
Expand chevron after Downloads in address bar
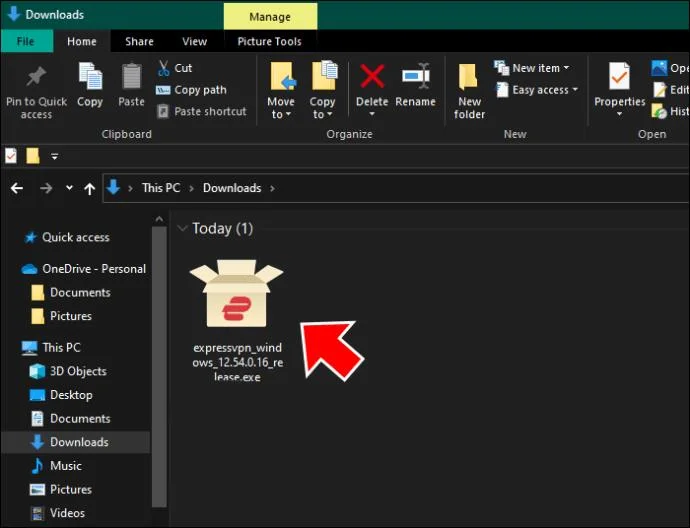point(272,188)
